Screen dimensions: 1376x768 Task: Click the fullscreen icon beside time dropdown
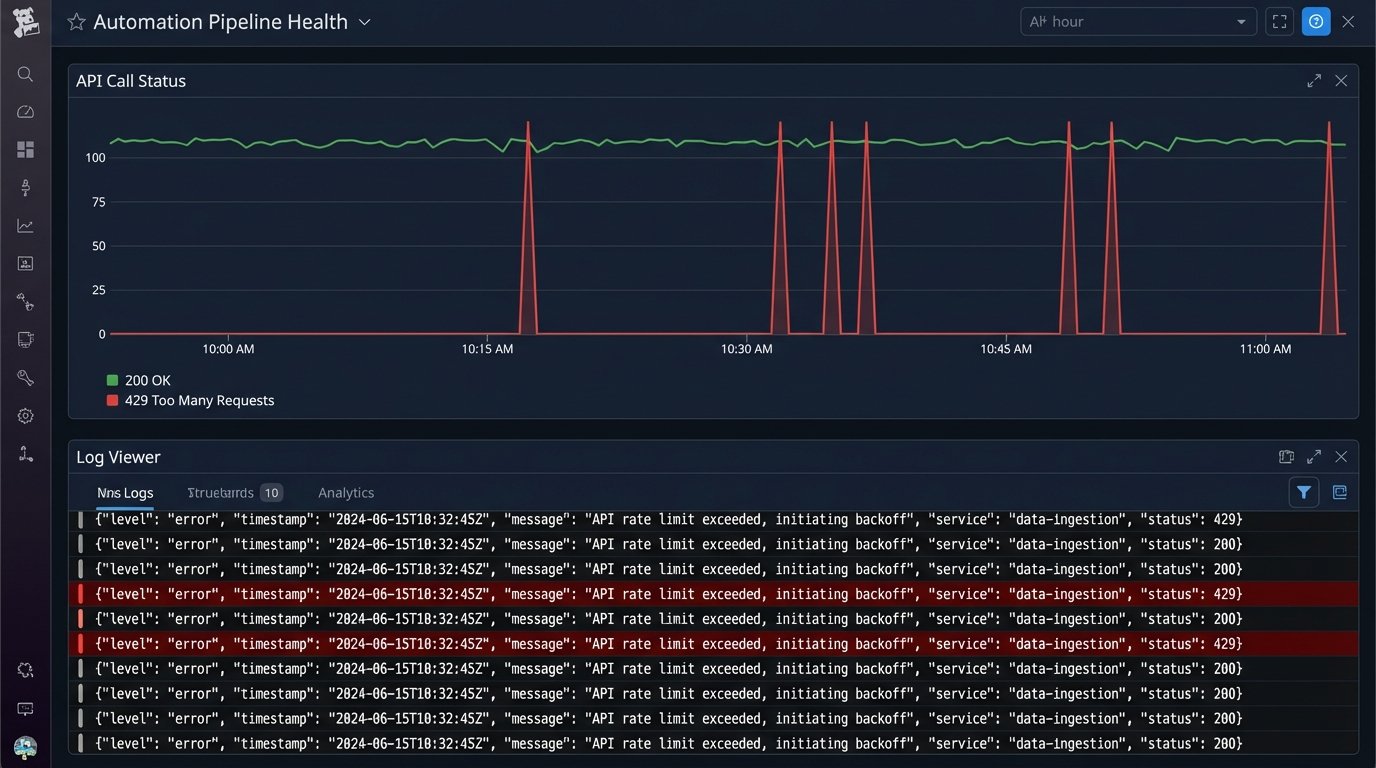click(1279, 22)
